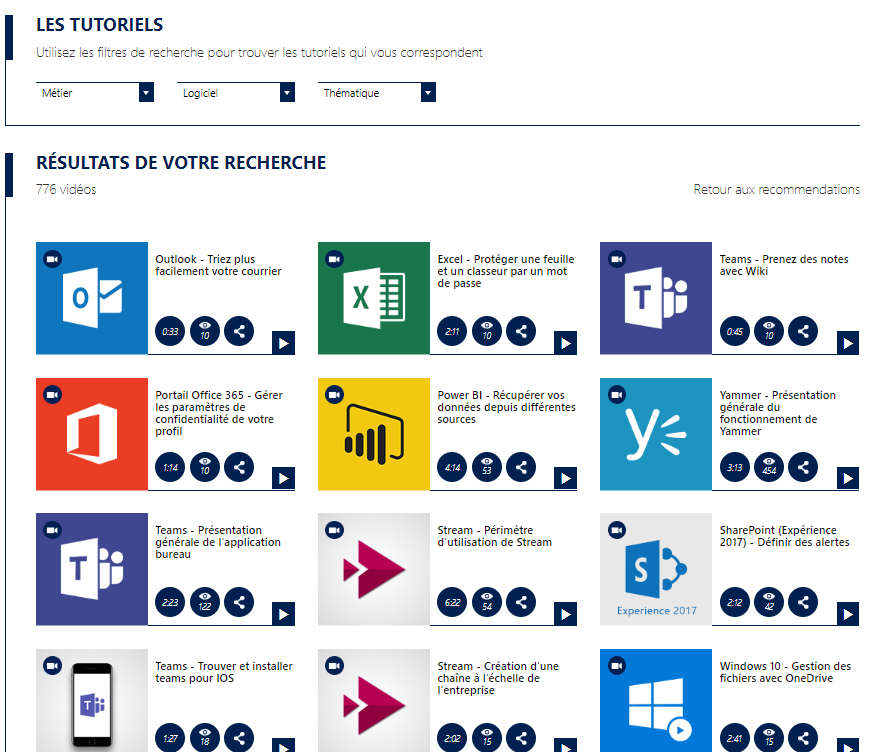Open title 'Teams - Prenez des notes avec Wiki'

pos(784,265)
